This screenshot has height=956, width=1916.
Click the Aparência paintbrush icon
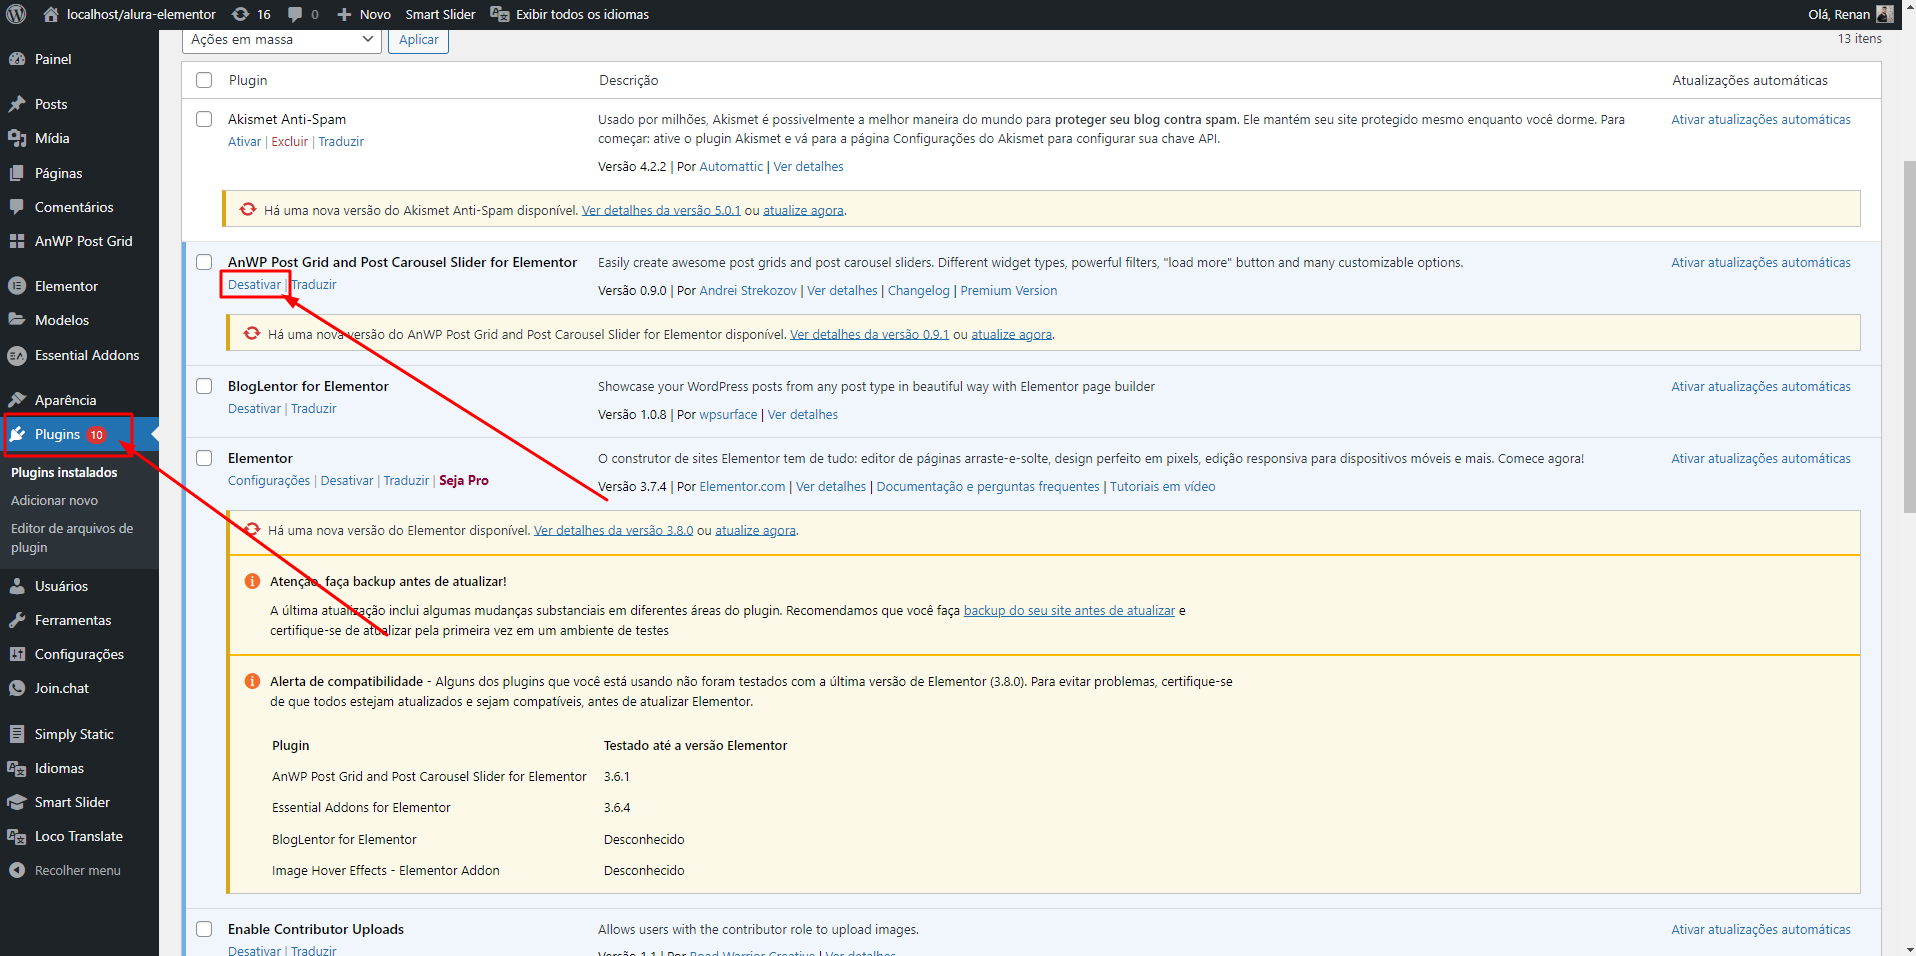(x=17, y=400)
